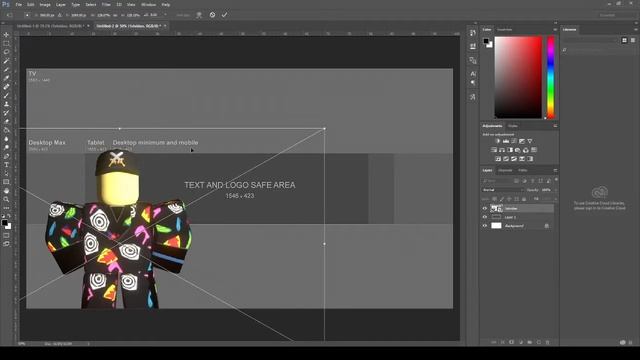Open the Libraries panel menu
Viewport: 640px width, 360px height.
[636, 29]
